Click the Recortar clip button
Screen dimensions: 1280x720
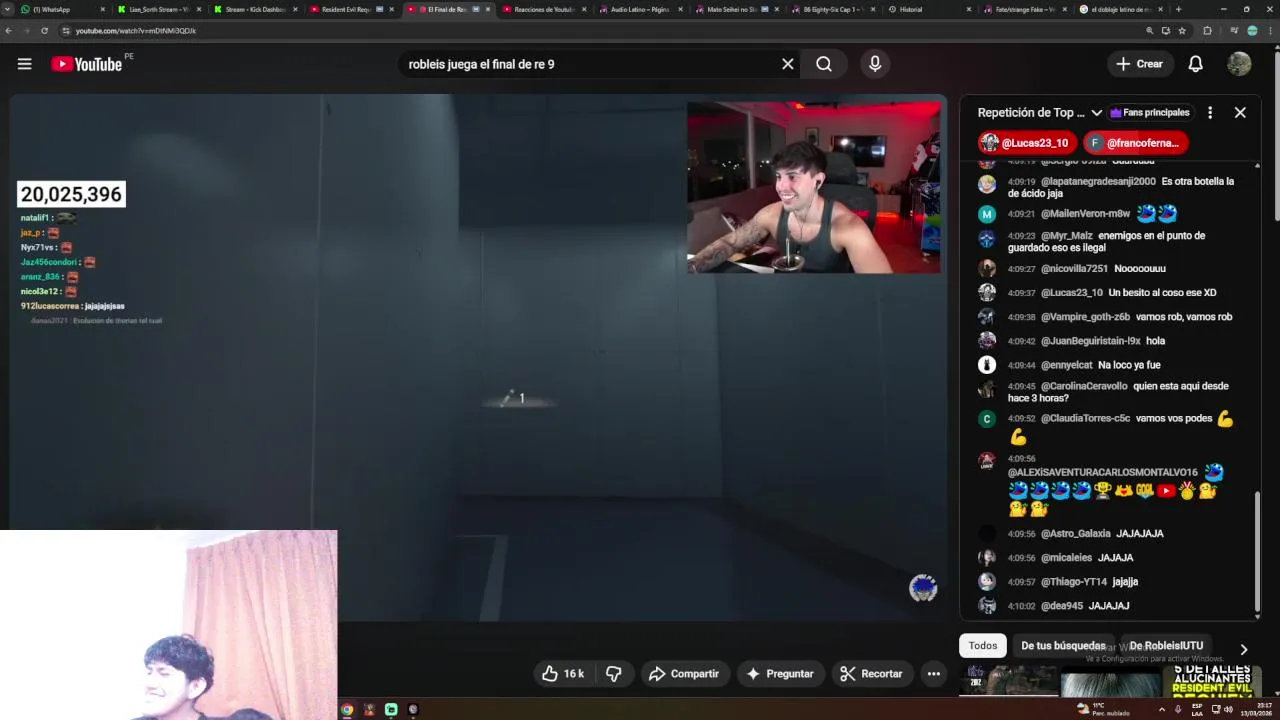click(x=871, y=674)
